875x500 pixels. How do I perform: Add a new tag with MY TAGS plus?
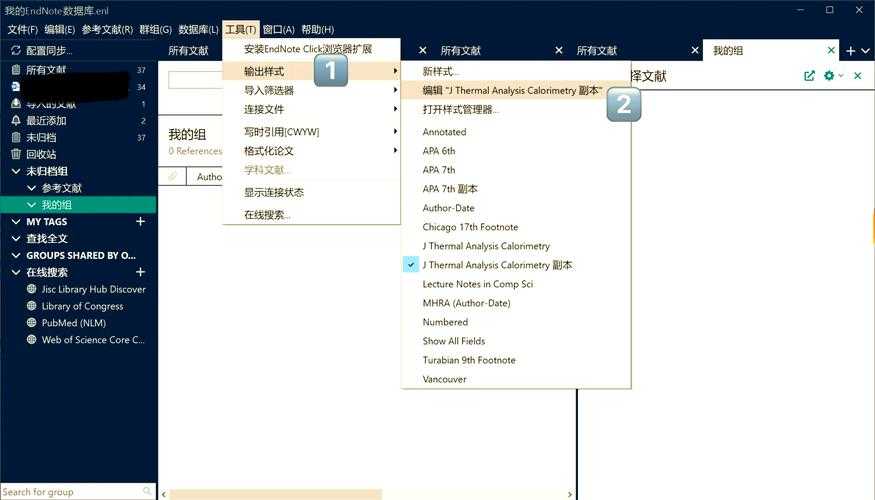pos(141,222)
